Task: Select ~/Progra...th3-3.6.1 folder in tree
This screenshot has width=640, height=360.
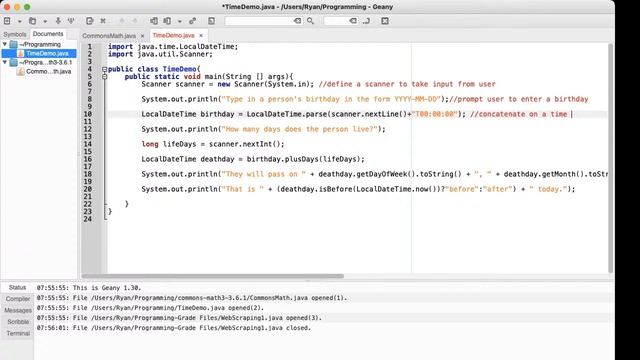Action: [x=45, y=62]
